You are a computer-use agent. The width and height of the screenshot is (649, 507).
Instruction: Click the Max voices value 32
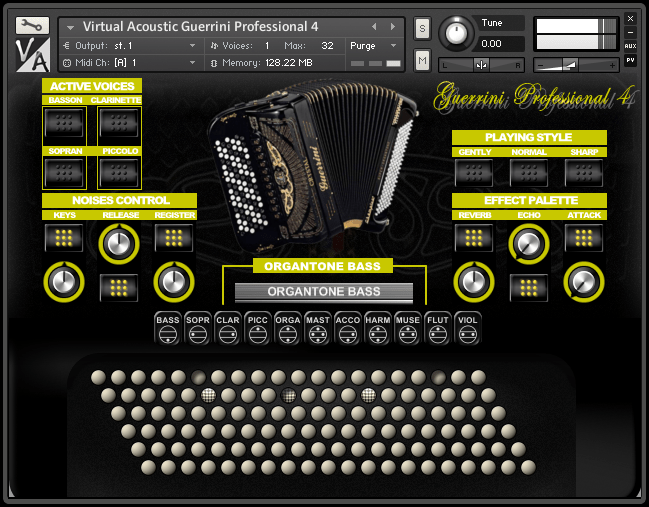click(x=327, y=46)
